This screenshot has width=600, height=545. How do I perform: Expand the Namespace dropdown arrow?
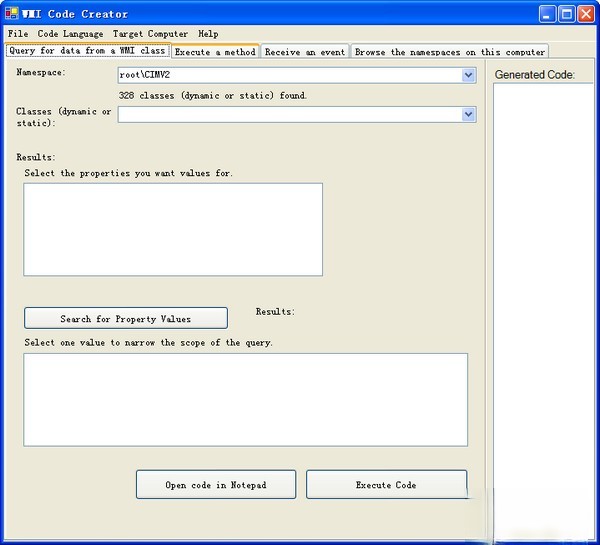coord(469,75)
